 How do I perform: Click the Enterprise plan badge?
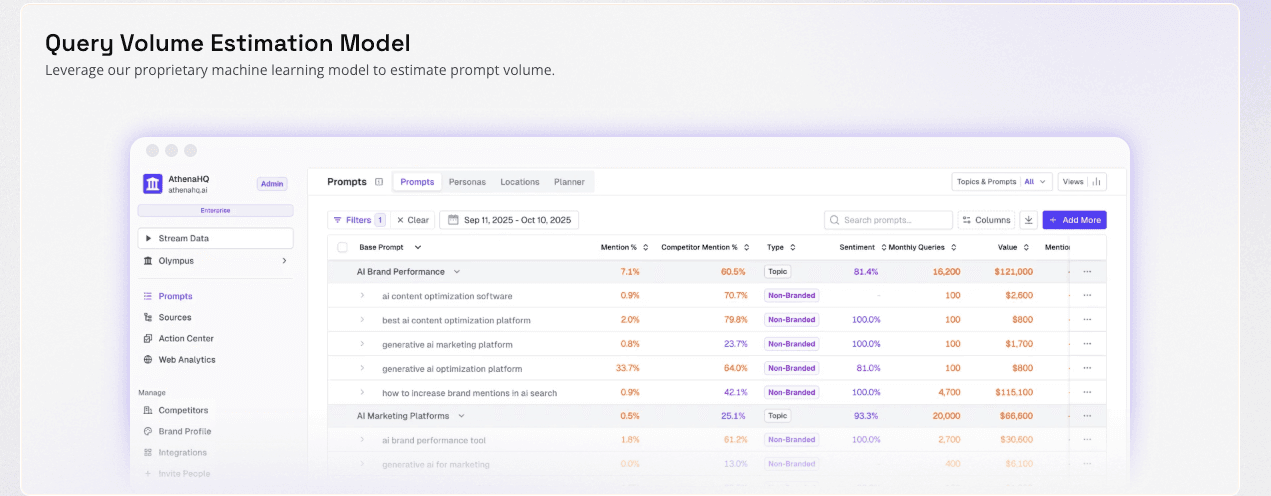[x=216, y=211]
